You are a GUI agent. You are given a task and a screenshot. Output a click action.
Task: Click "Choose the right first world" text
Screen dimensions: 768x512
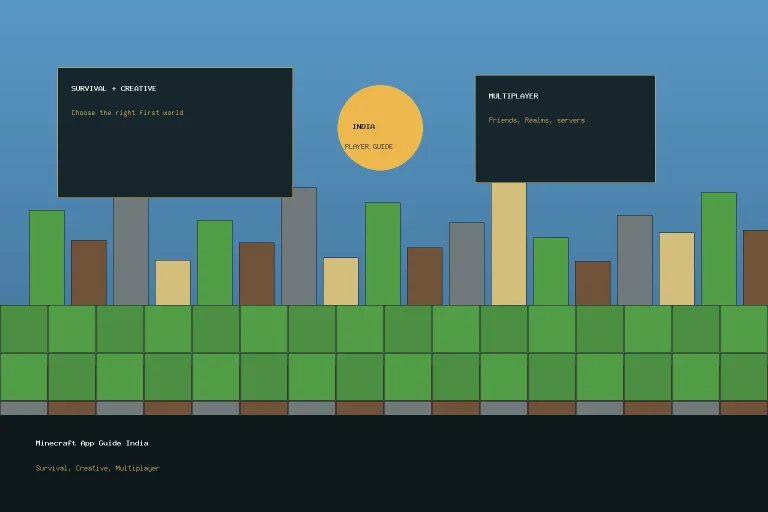click(x=127, y=113)
